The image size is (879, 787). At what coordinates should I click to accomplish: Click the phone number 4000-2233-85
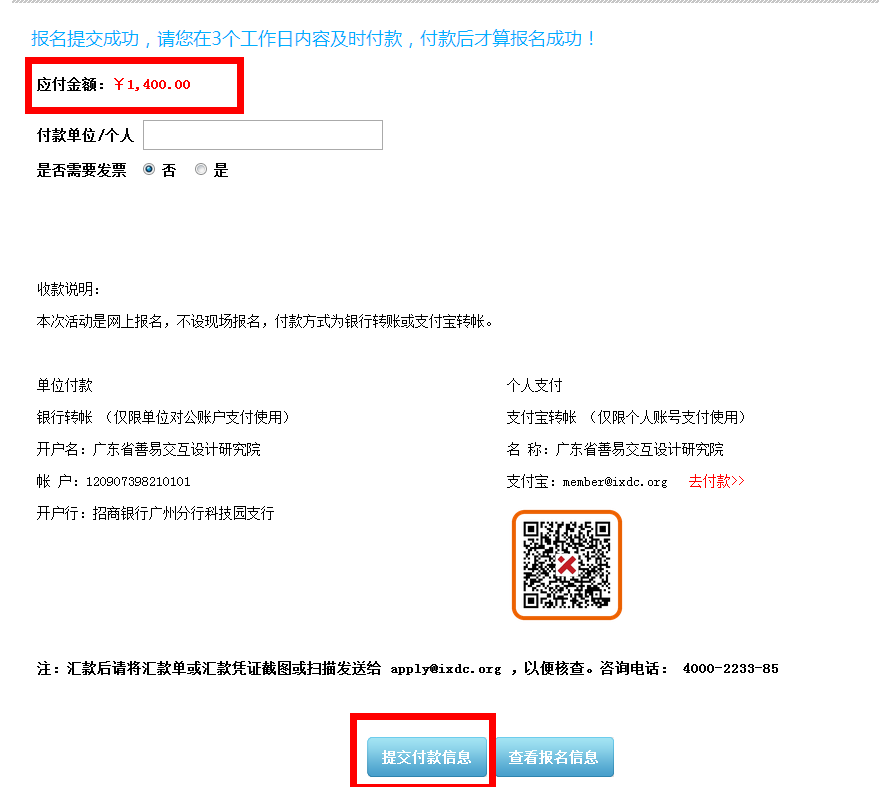click(x=730, y=669)
